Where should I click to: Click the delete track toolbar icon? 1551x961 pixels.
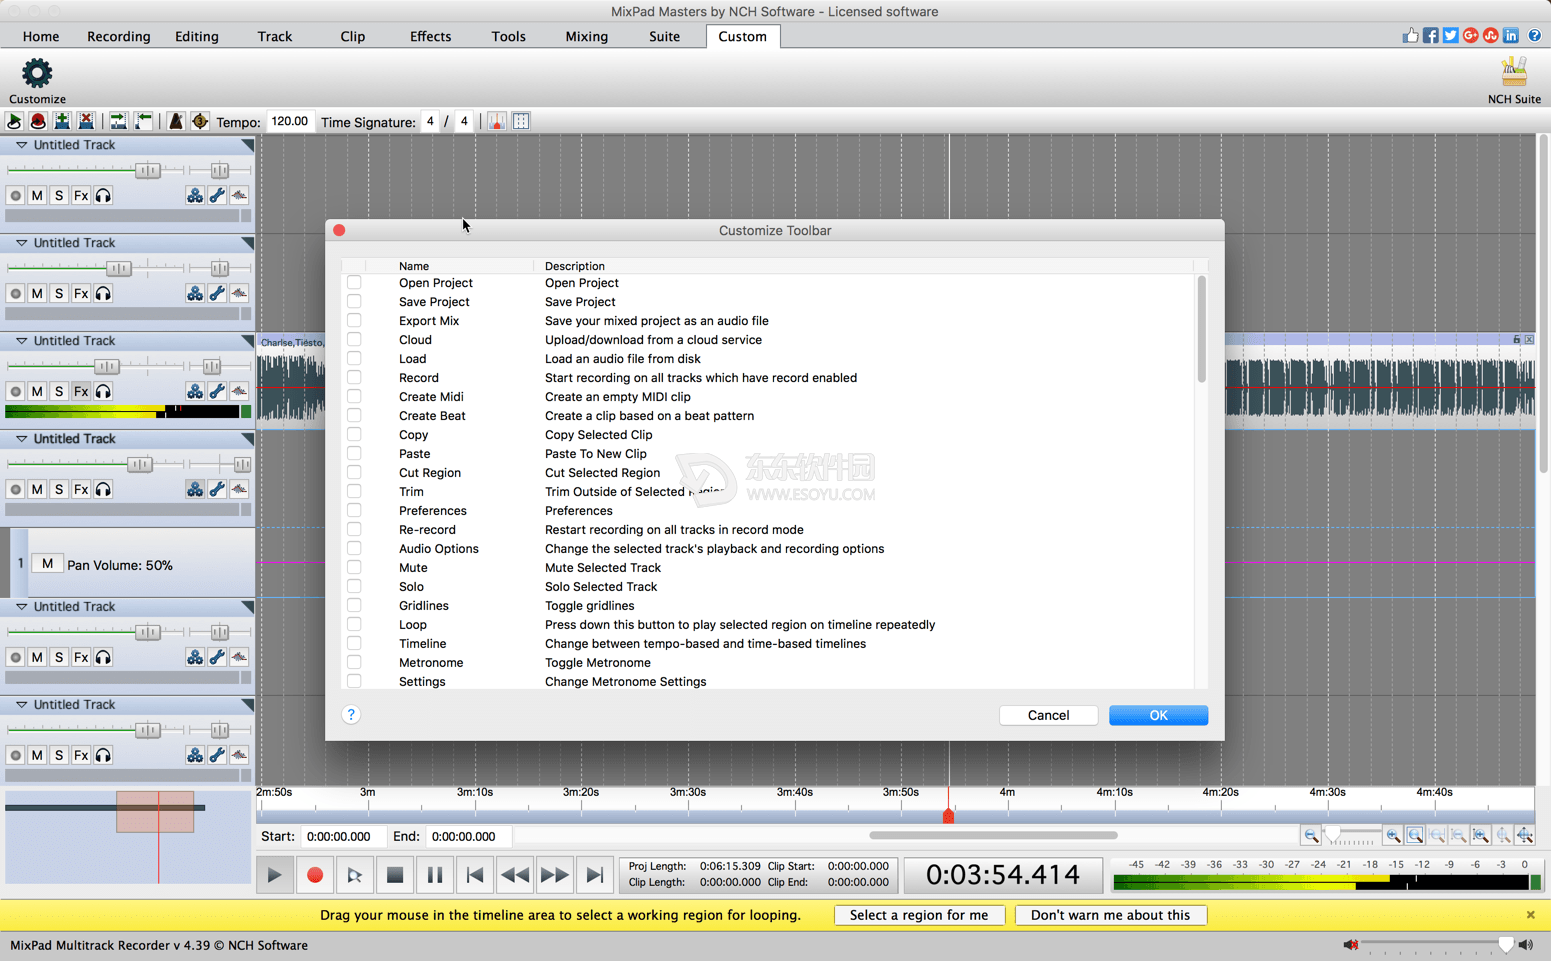86,121
